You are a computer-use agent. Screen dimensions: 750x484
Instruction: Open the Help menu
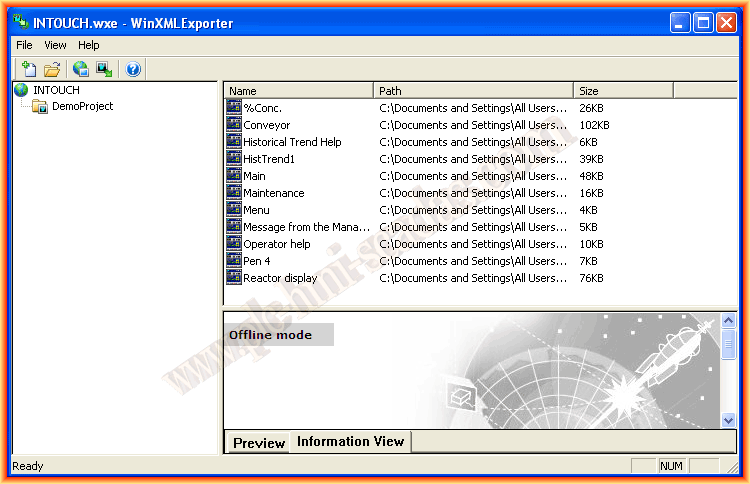(x=89, y=45)
